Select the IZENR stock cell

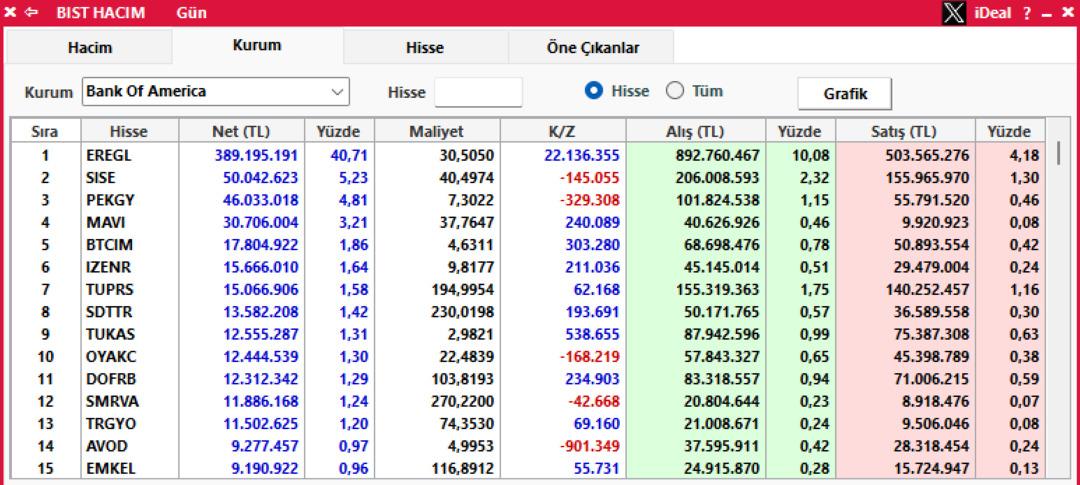pyautogui.click(x=130, y=267)
